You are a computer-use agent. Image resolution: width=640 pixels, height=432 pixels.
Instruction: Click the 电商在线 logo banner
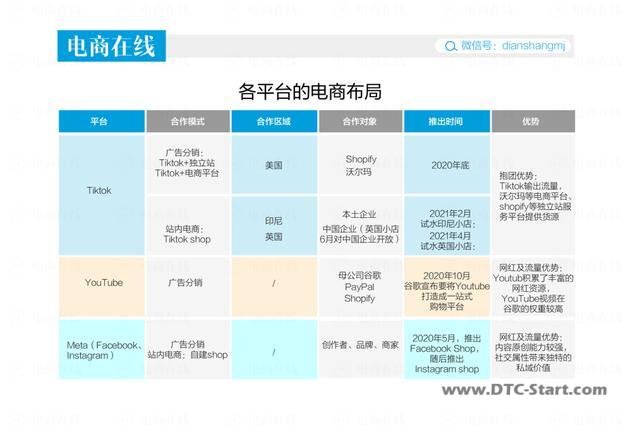[x=111, y=46]
